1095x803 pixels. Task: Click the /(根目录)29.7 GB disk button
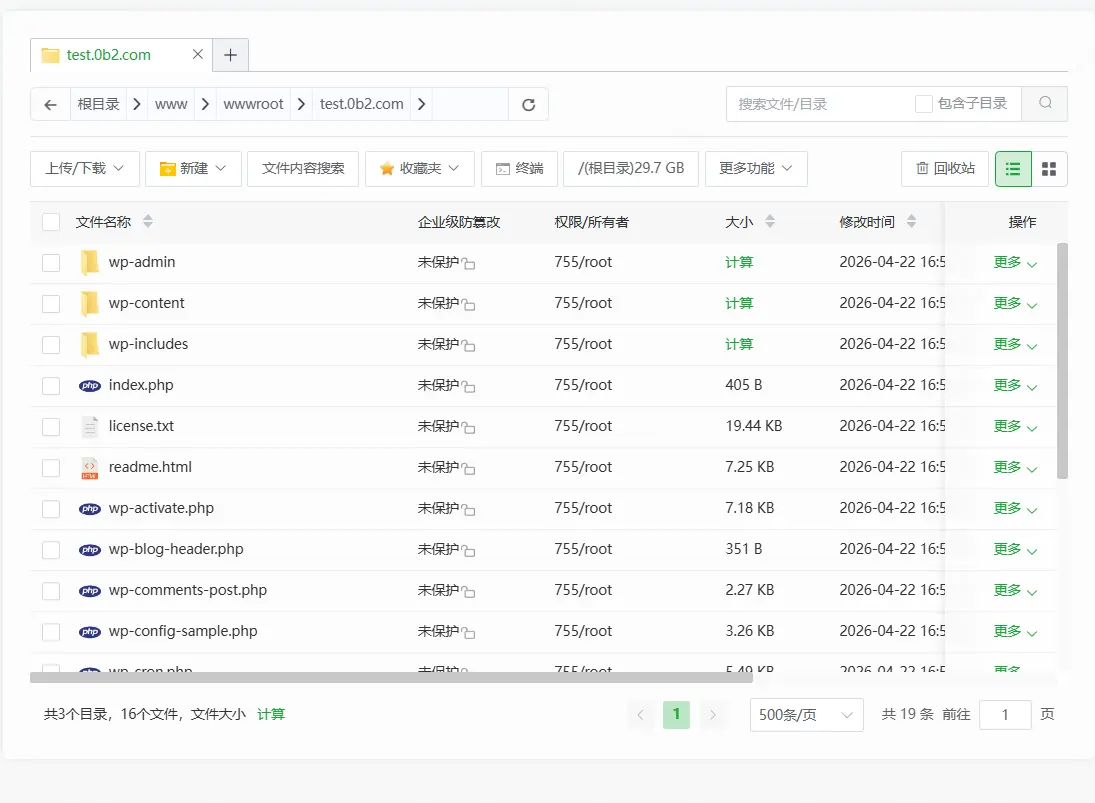pyautogui.click(x=631, y=169)
